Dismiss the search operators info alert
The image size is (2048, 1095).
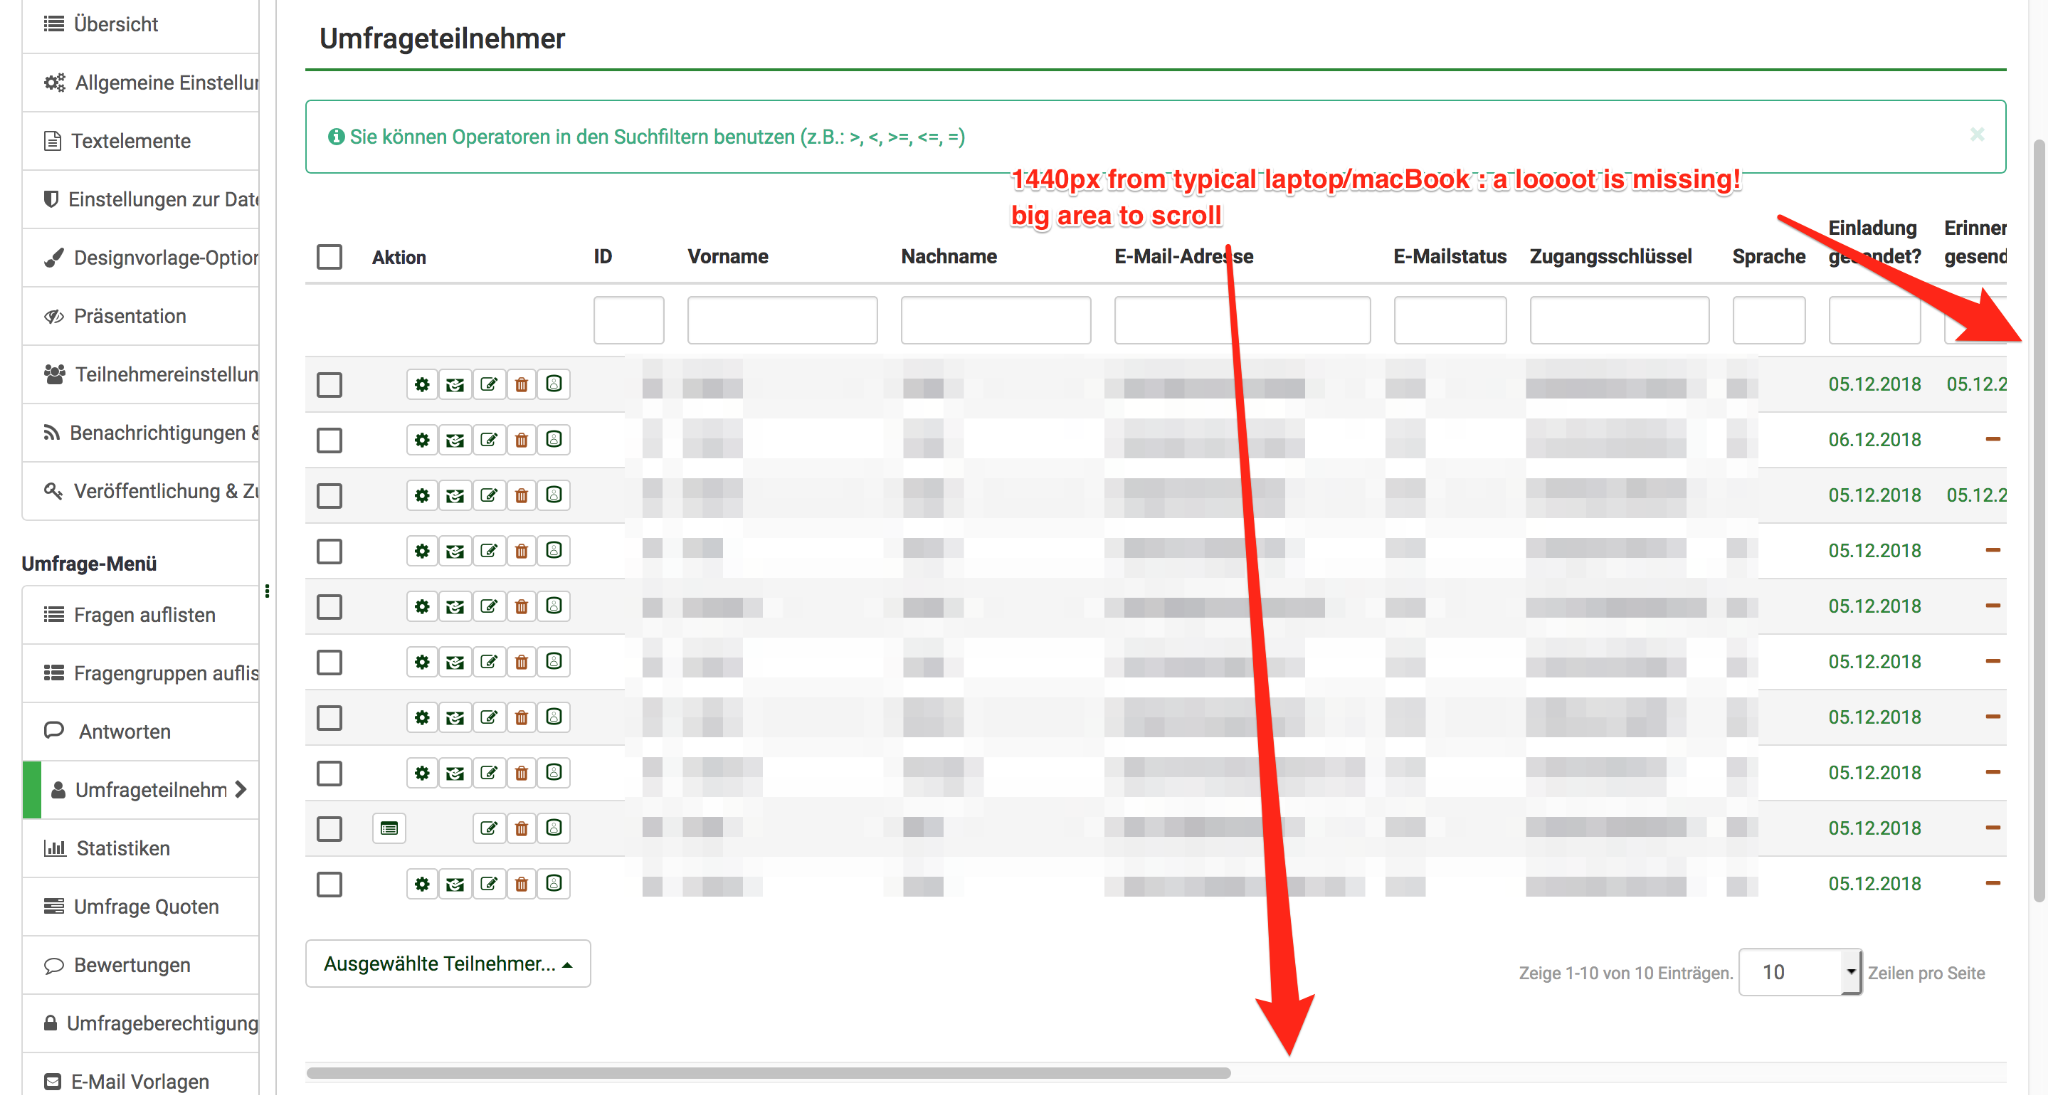(1977, 134)
